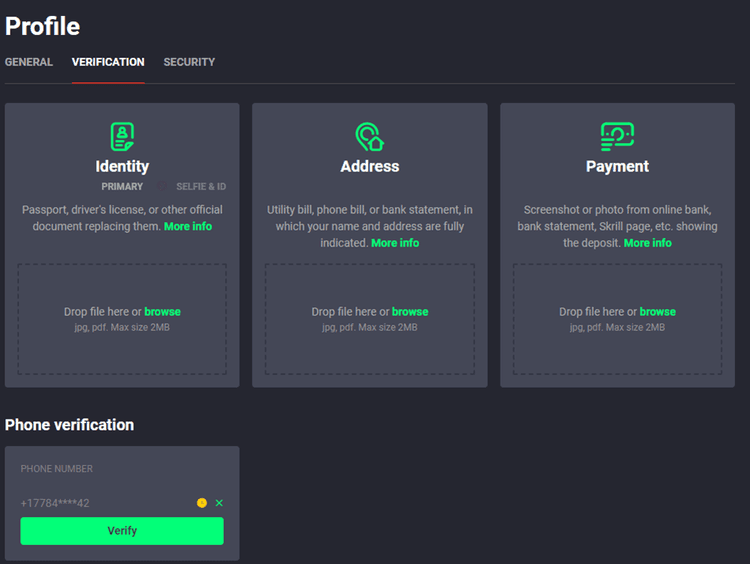750x564 pixels.
Task: Browse for an Address proof file
Action: 410,312
